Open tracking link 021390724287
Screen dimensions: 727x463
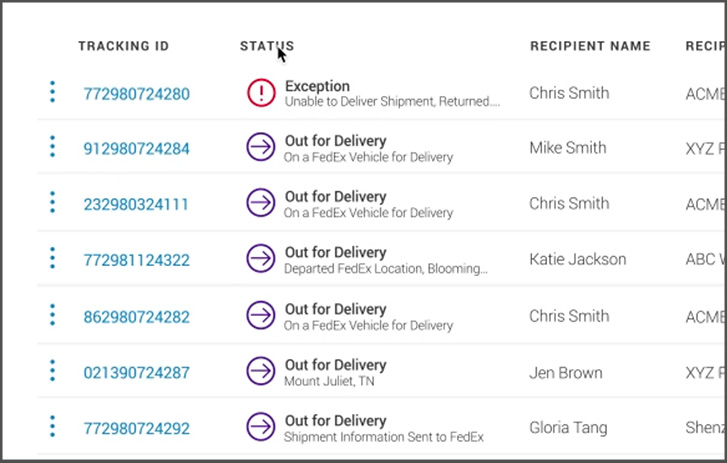(x=136, y=373)
